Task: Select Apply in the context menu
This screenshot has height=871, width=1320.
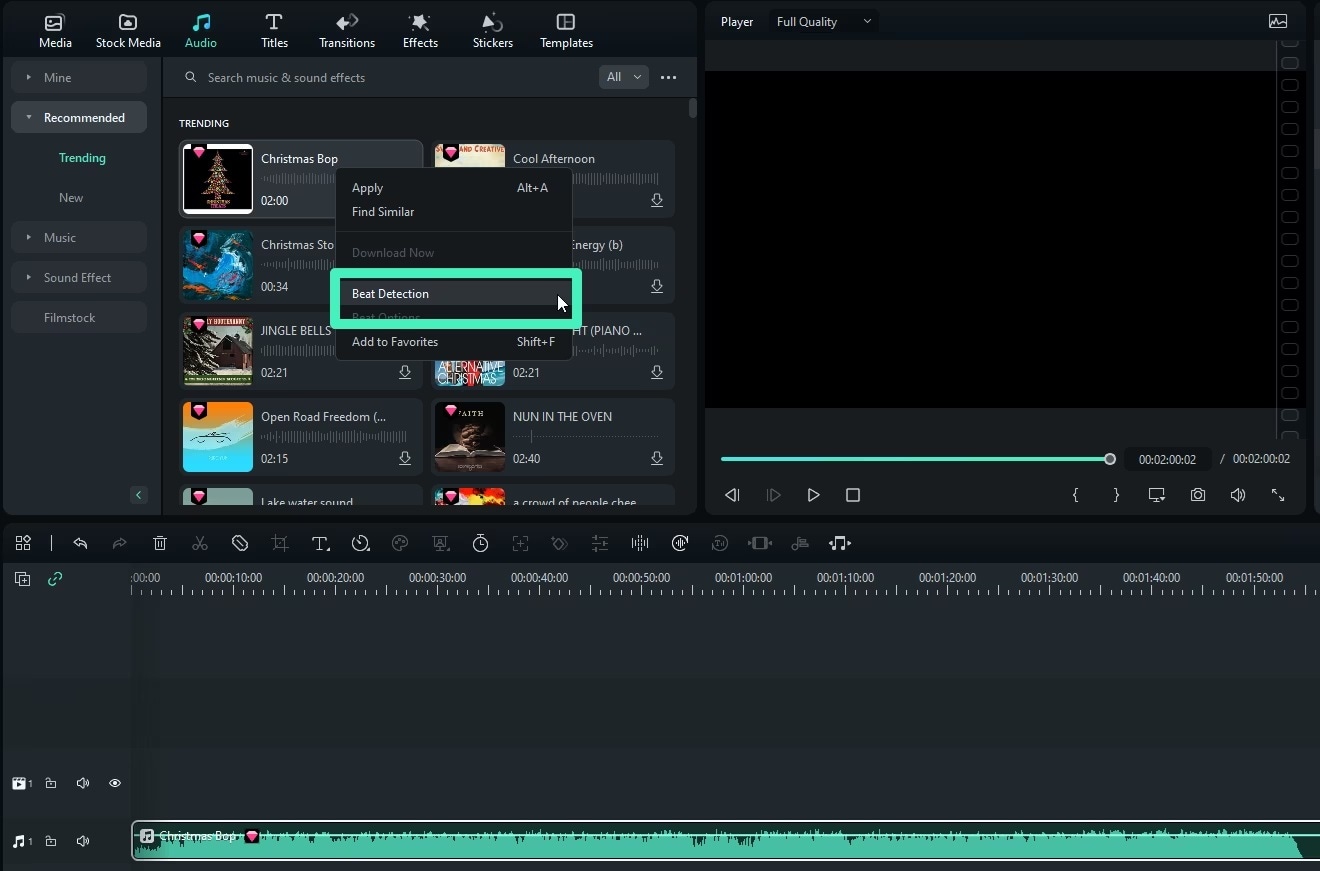Action: click(454, 188)
